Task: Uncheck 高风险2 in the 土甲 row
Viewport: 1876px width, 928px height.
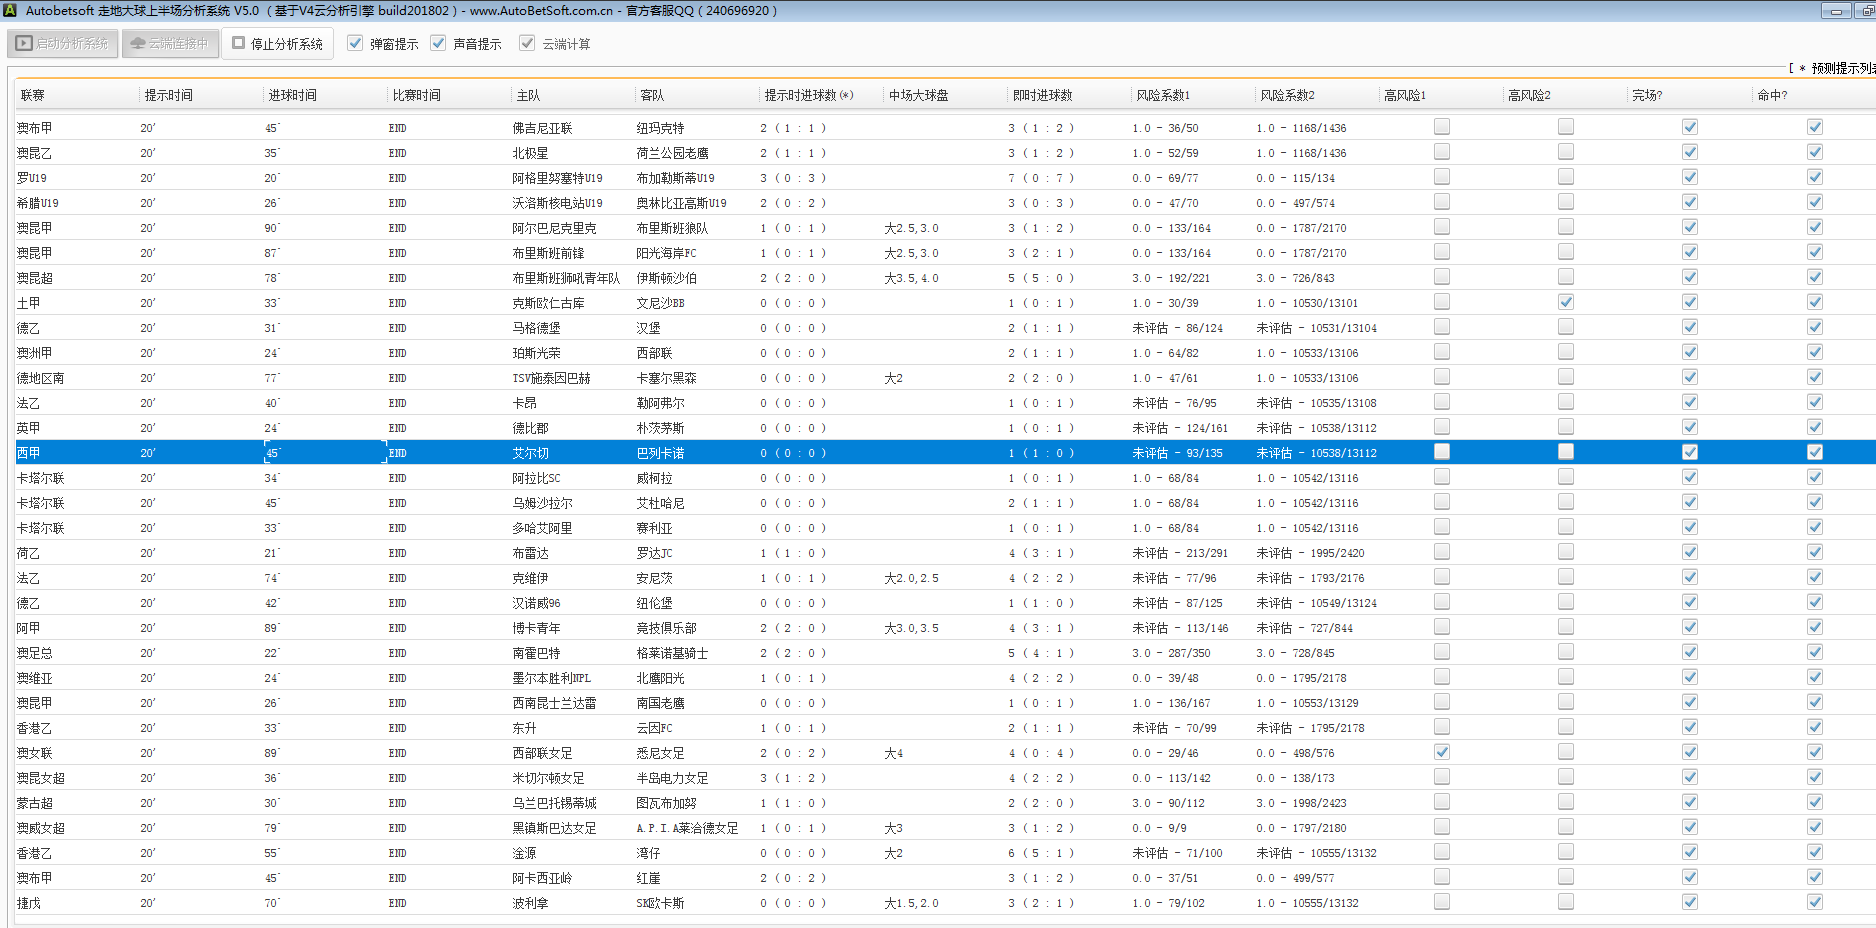Action: coord(1565,302)
